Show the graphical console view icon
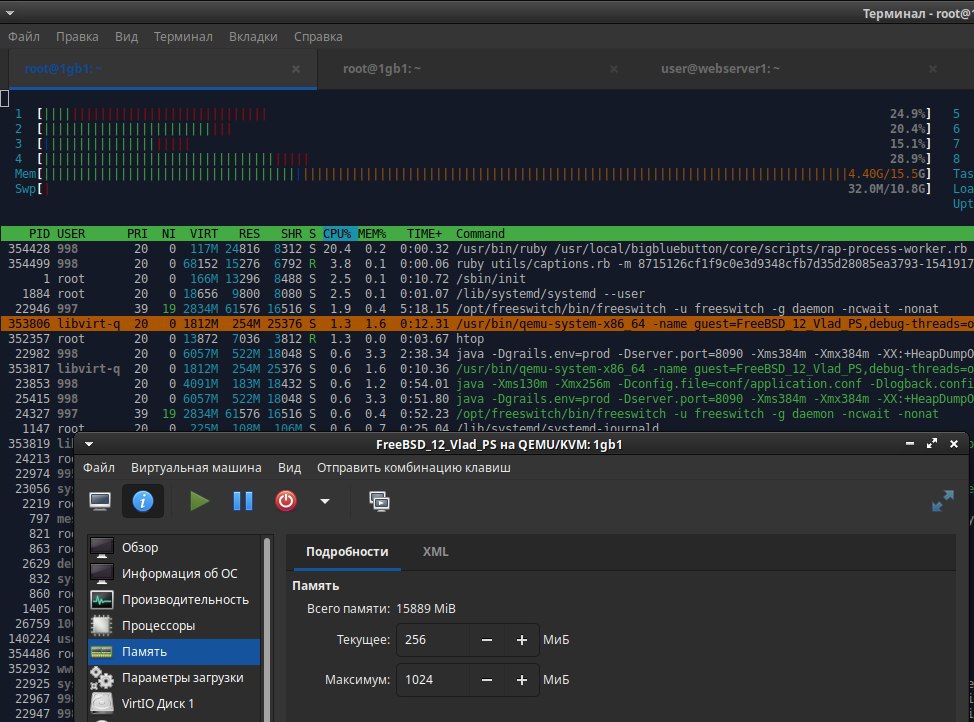This screenshot has height=722, width=974. 100,501
